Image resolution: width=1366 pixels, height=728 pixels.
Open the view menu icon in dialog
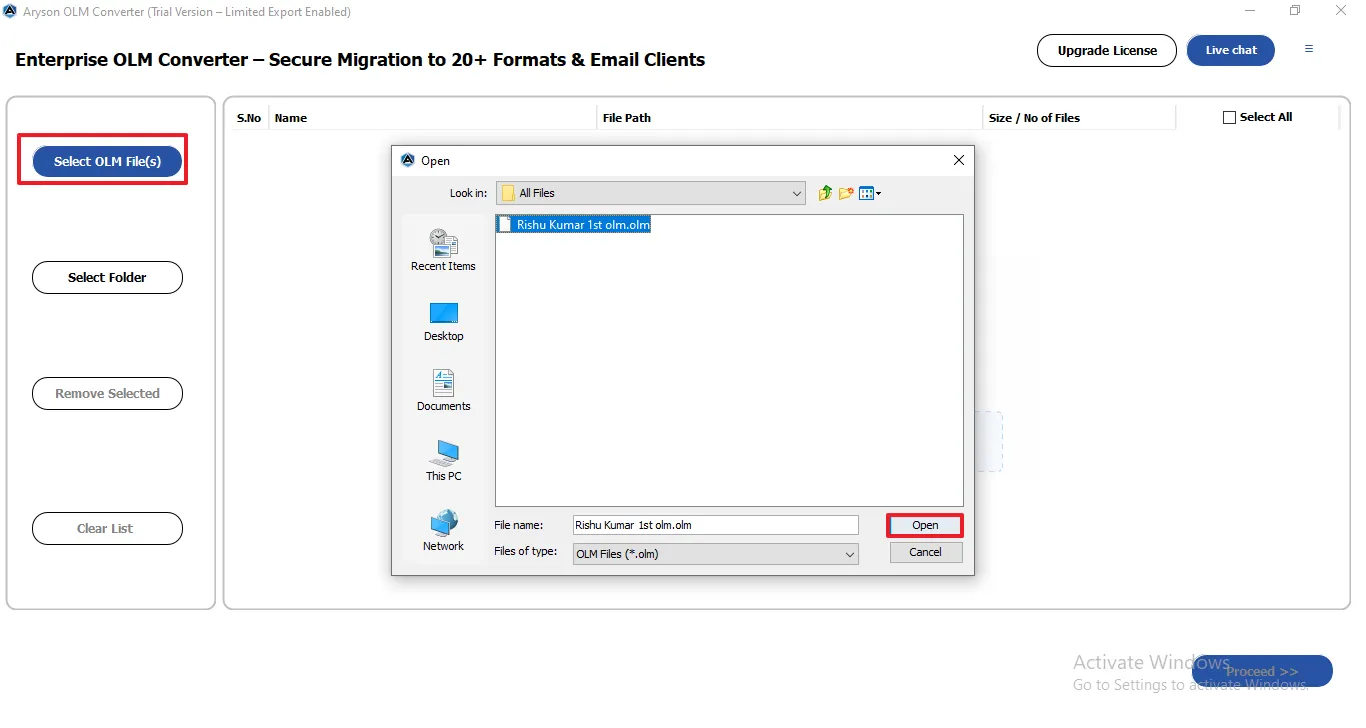click(x=869, y=193)
